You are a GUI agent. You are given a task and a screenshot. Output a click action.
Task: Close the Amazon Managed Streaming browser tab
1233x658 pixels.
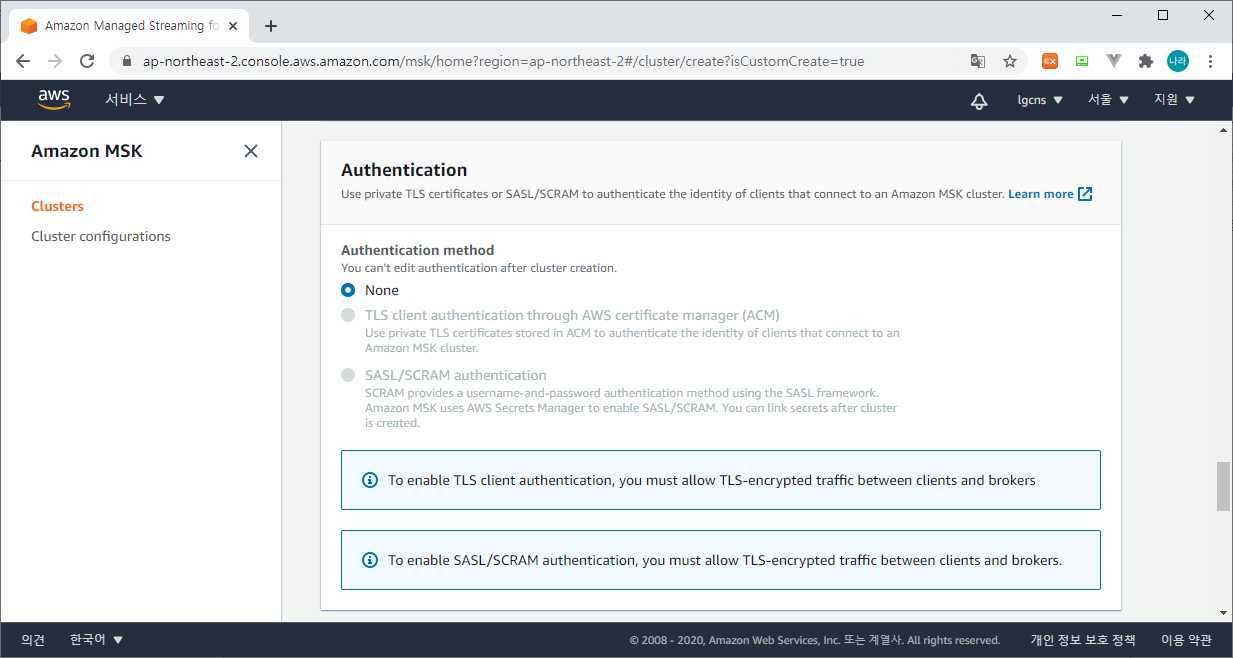pyautogui.click(x=233, y=26)
